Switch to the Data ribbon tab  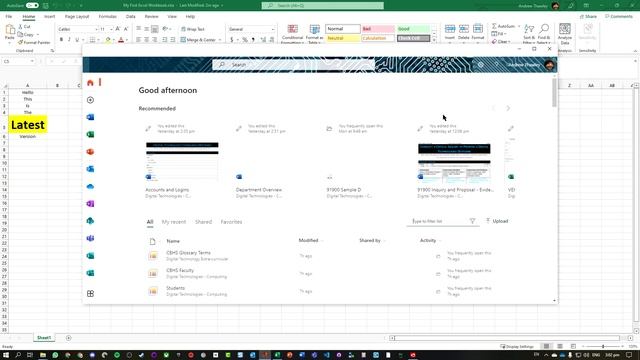click(131, 17)
